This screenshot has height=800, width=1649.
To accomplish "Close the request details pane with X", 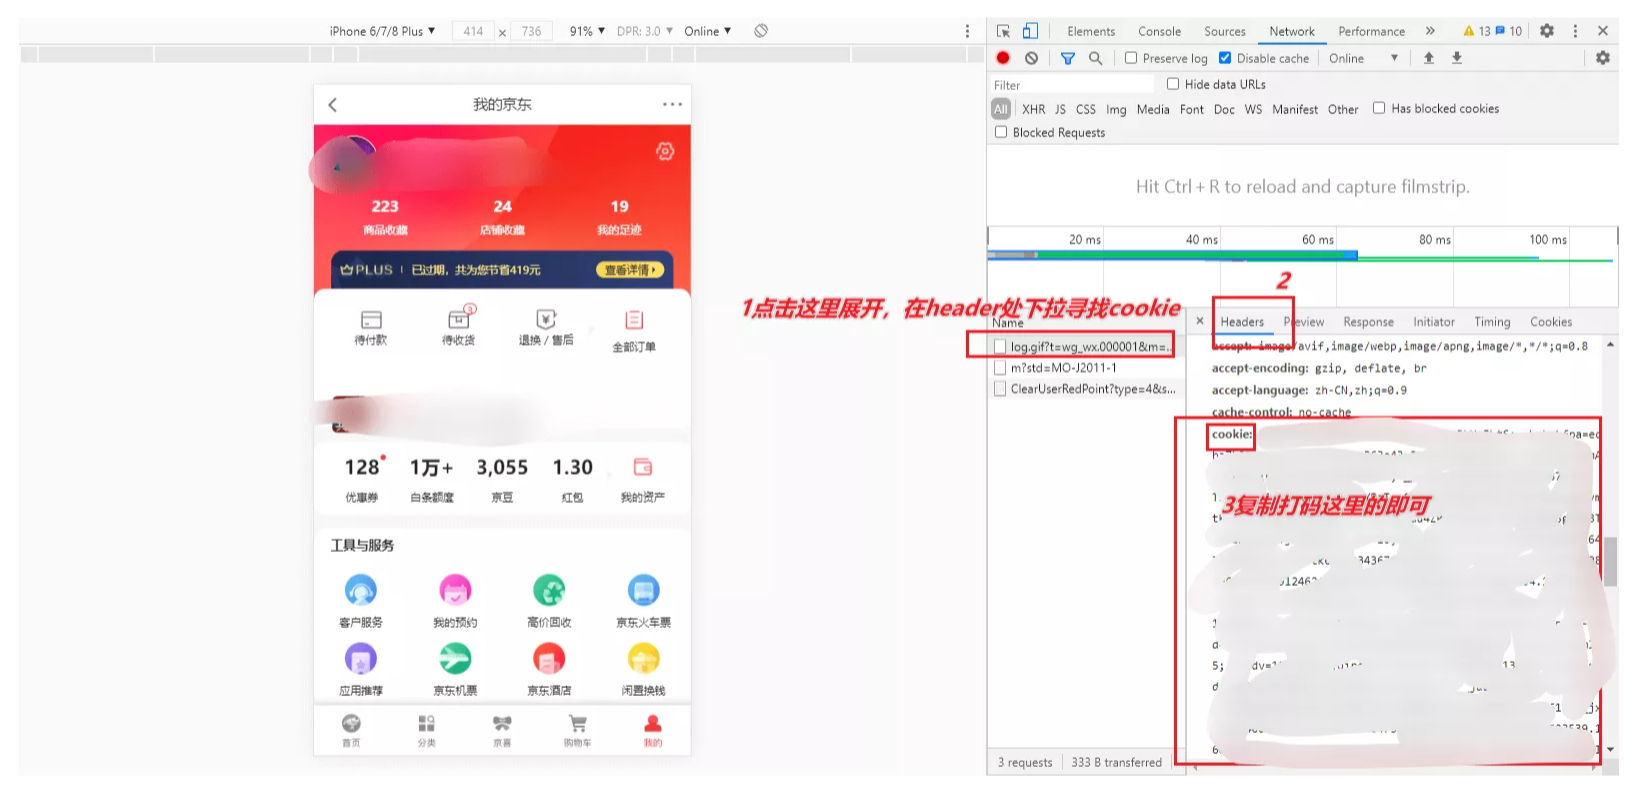I will 1200,321.
